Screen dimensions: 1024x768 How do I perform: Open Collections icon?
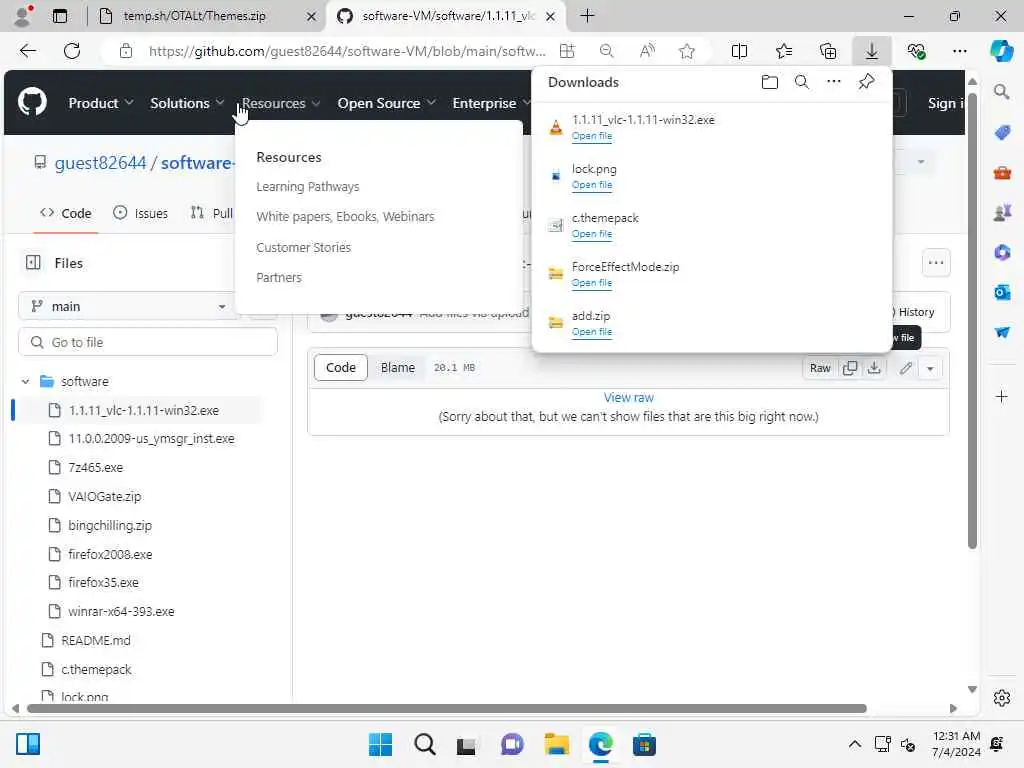[x=827, y=51]
